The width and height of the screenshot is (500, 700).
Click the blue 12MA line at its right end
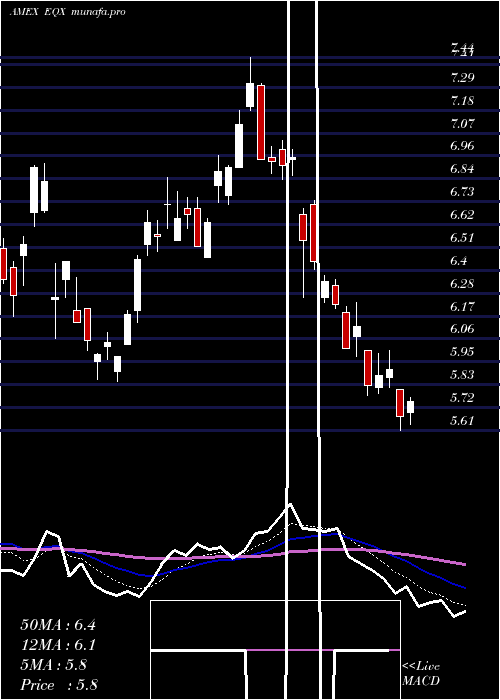(x=463, y=587)
